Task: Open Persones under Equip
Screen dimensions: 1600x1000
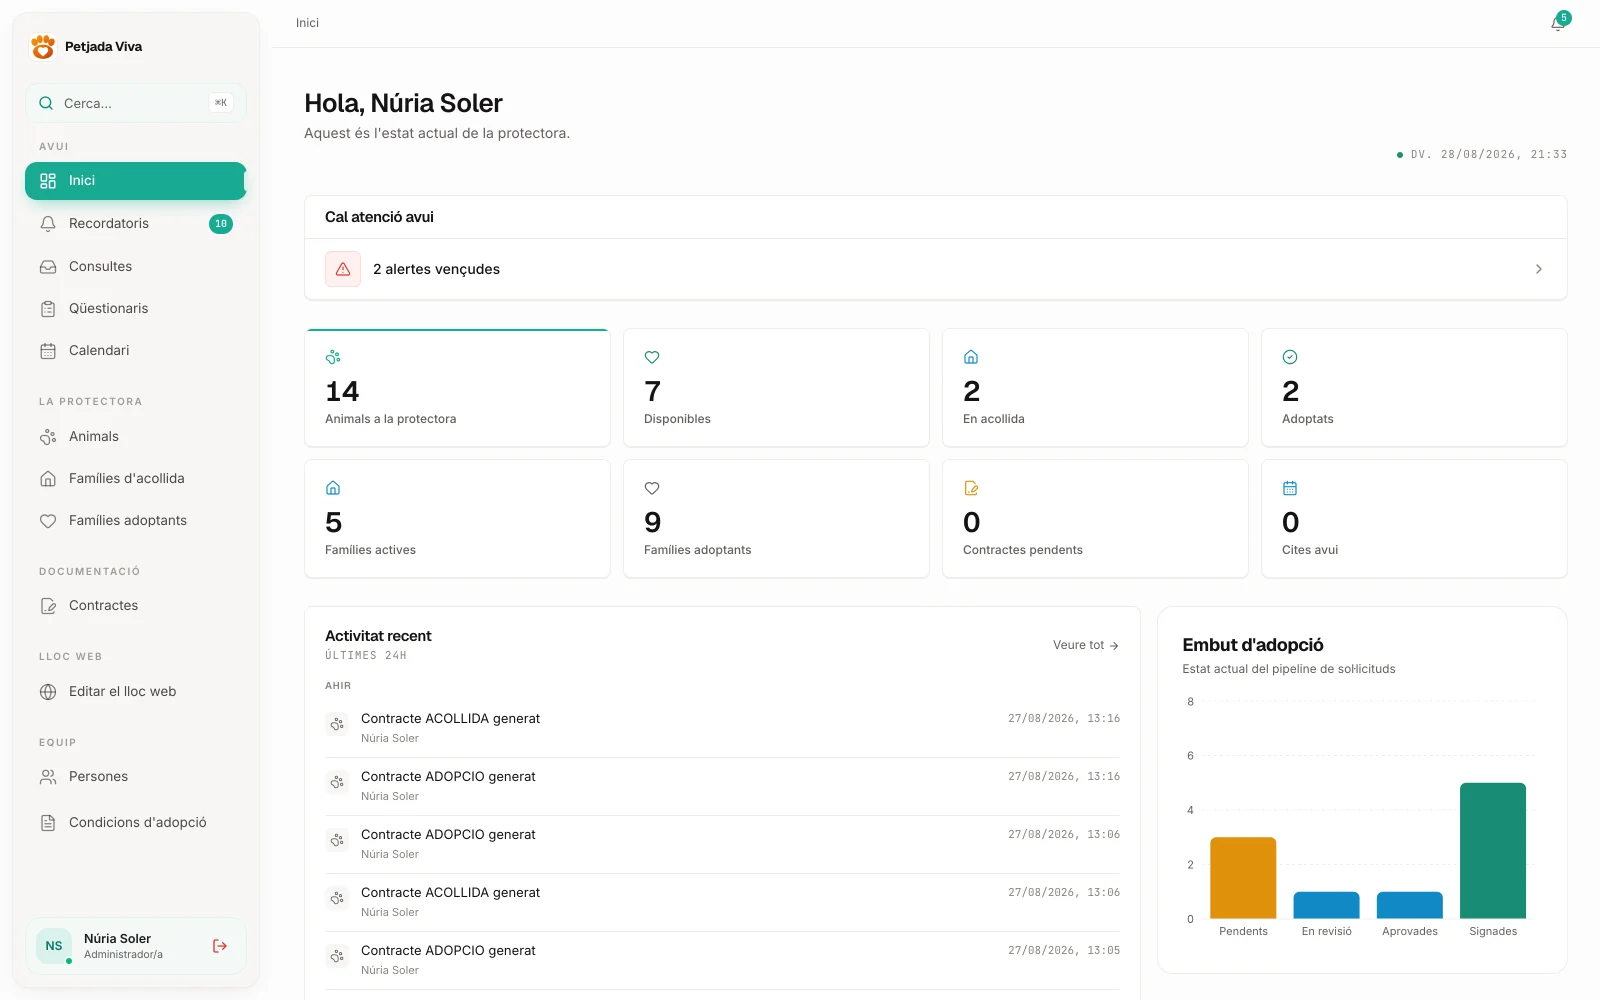Action: [x=136, y=777]
